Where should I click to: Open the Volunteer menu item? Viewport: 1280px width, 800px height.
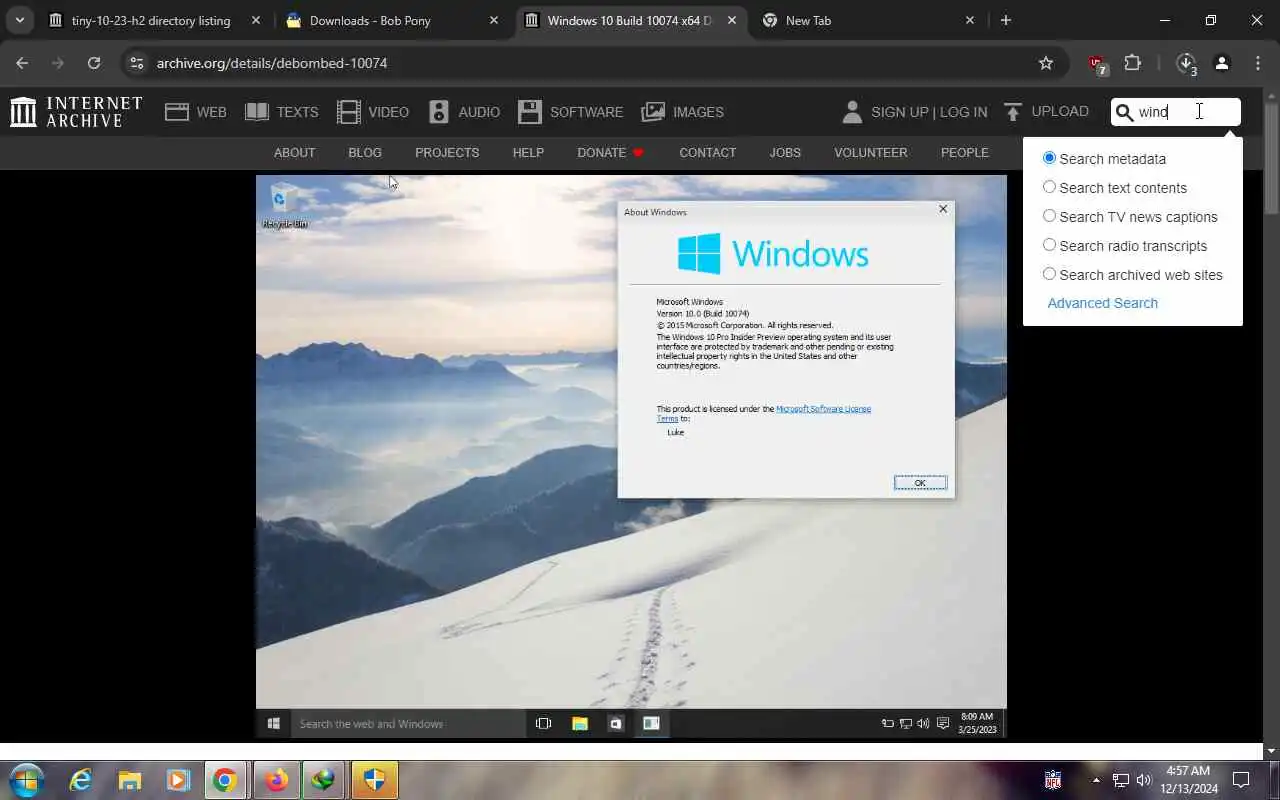(871, 153)
